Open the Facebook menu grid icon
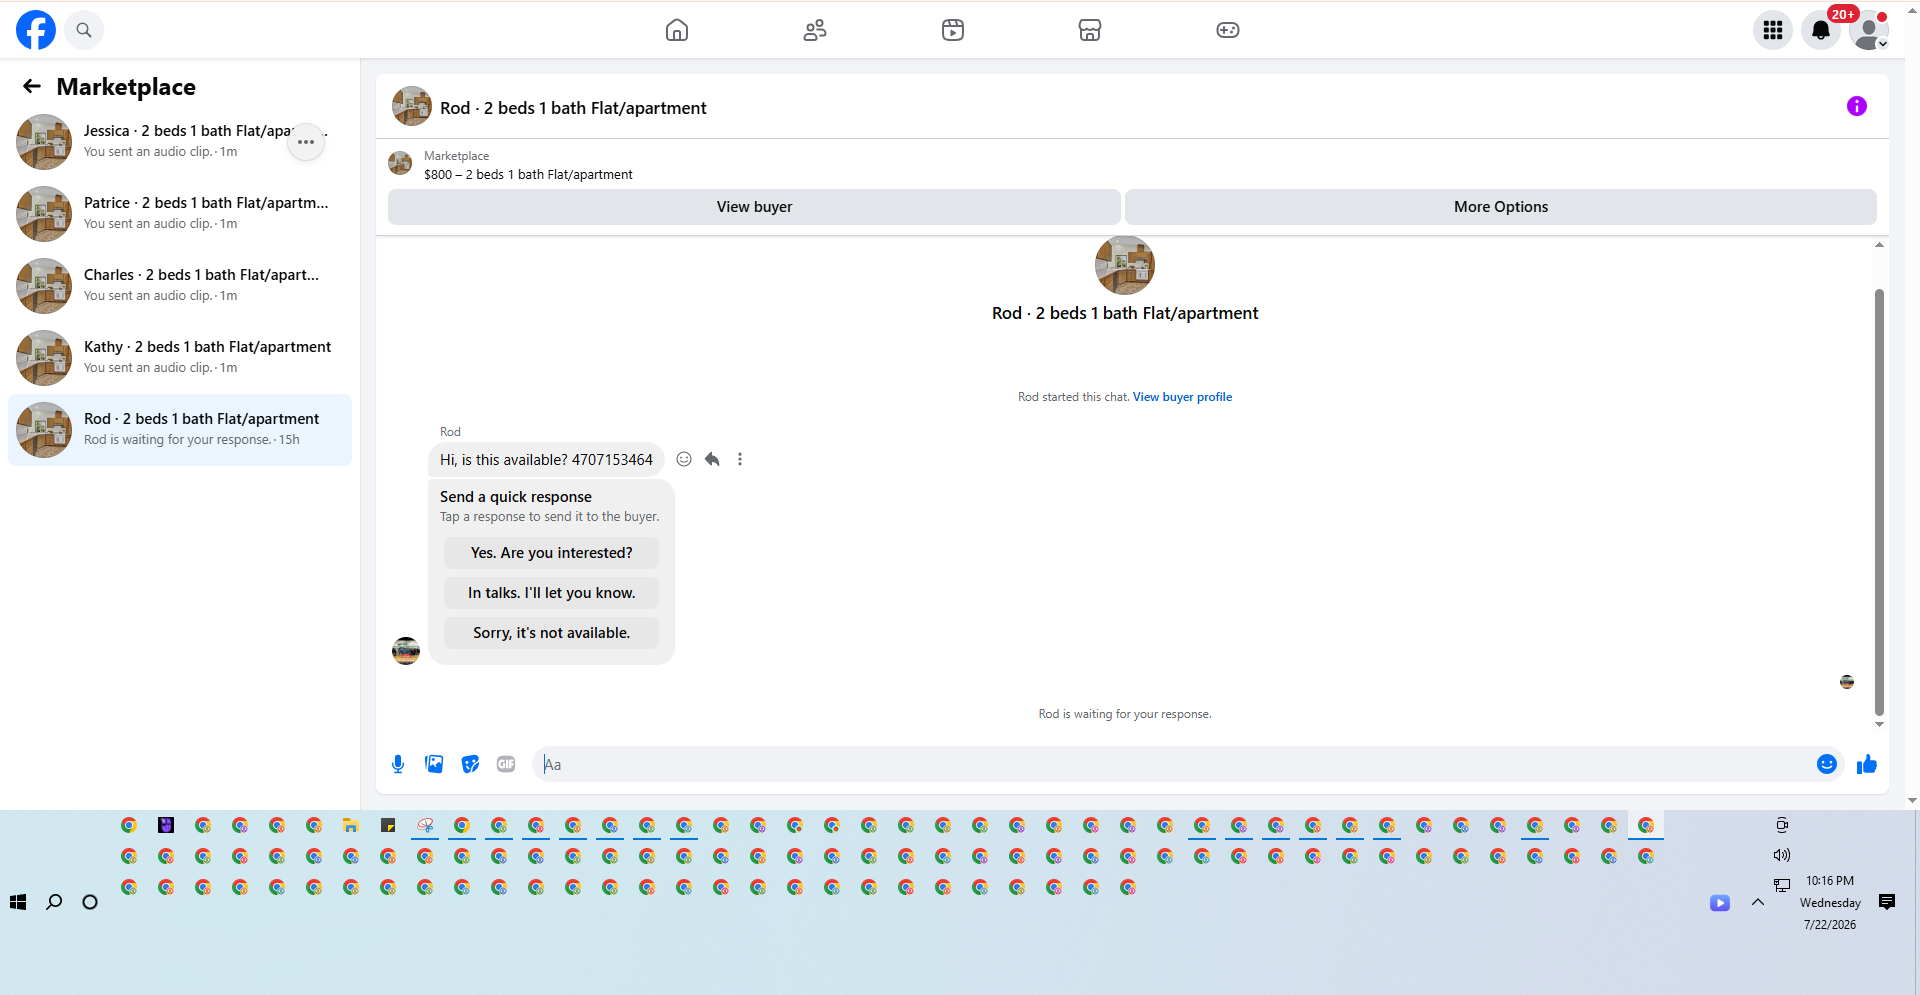1920x995 pixels. (1773, 30)
